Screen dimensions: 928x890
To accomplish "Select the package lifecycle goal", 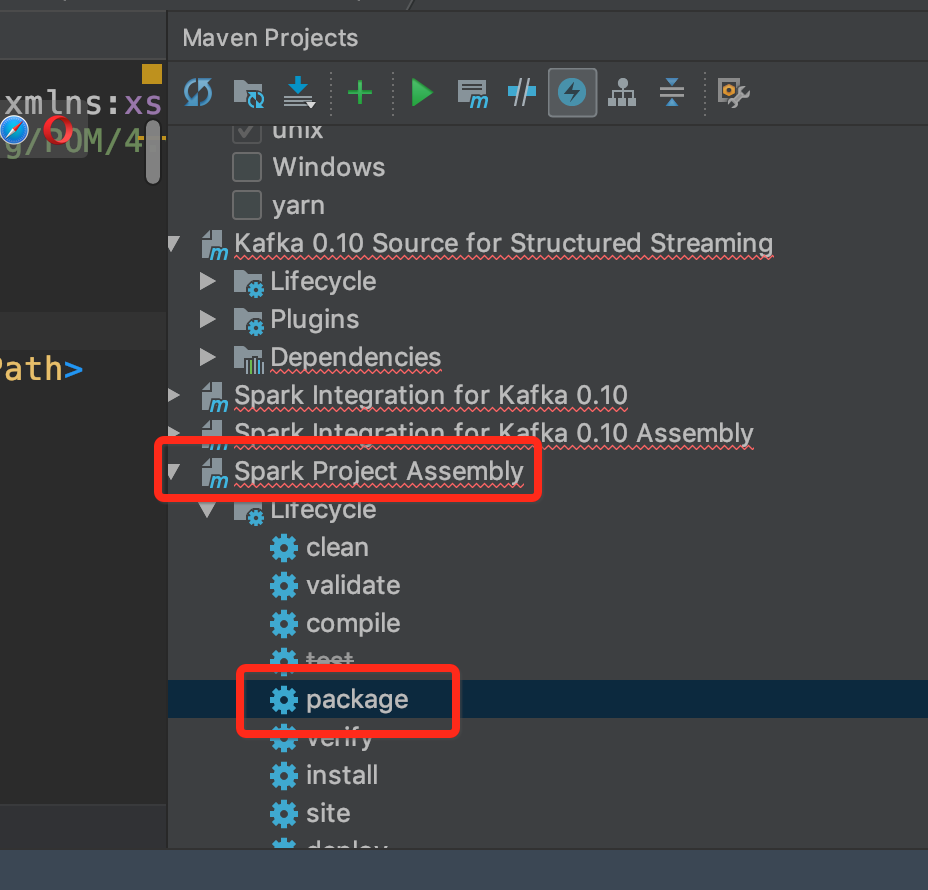I will pos(357,700).
